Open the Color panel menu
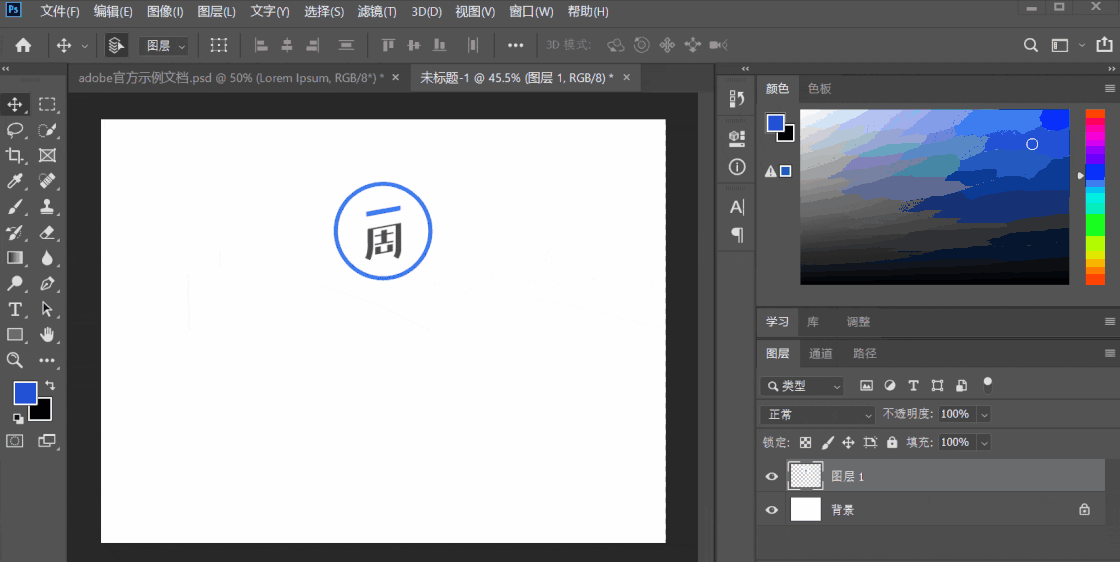Image resolution: width=1120 pixels, height=562 pixels. 1109,89
